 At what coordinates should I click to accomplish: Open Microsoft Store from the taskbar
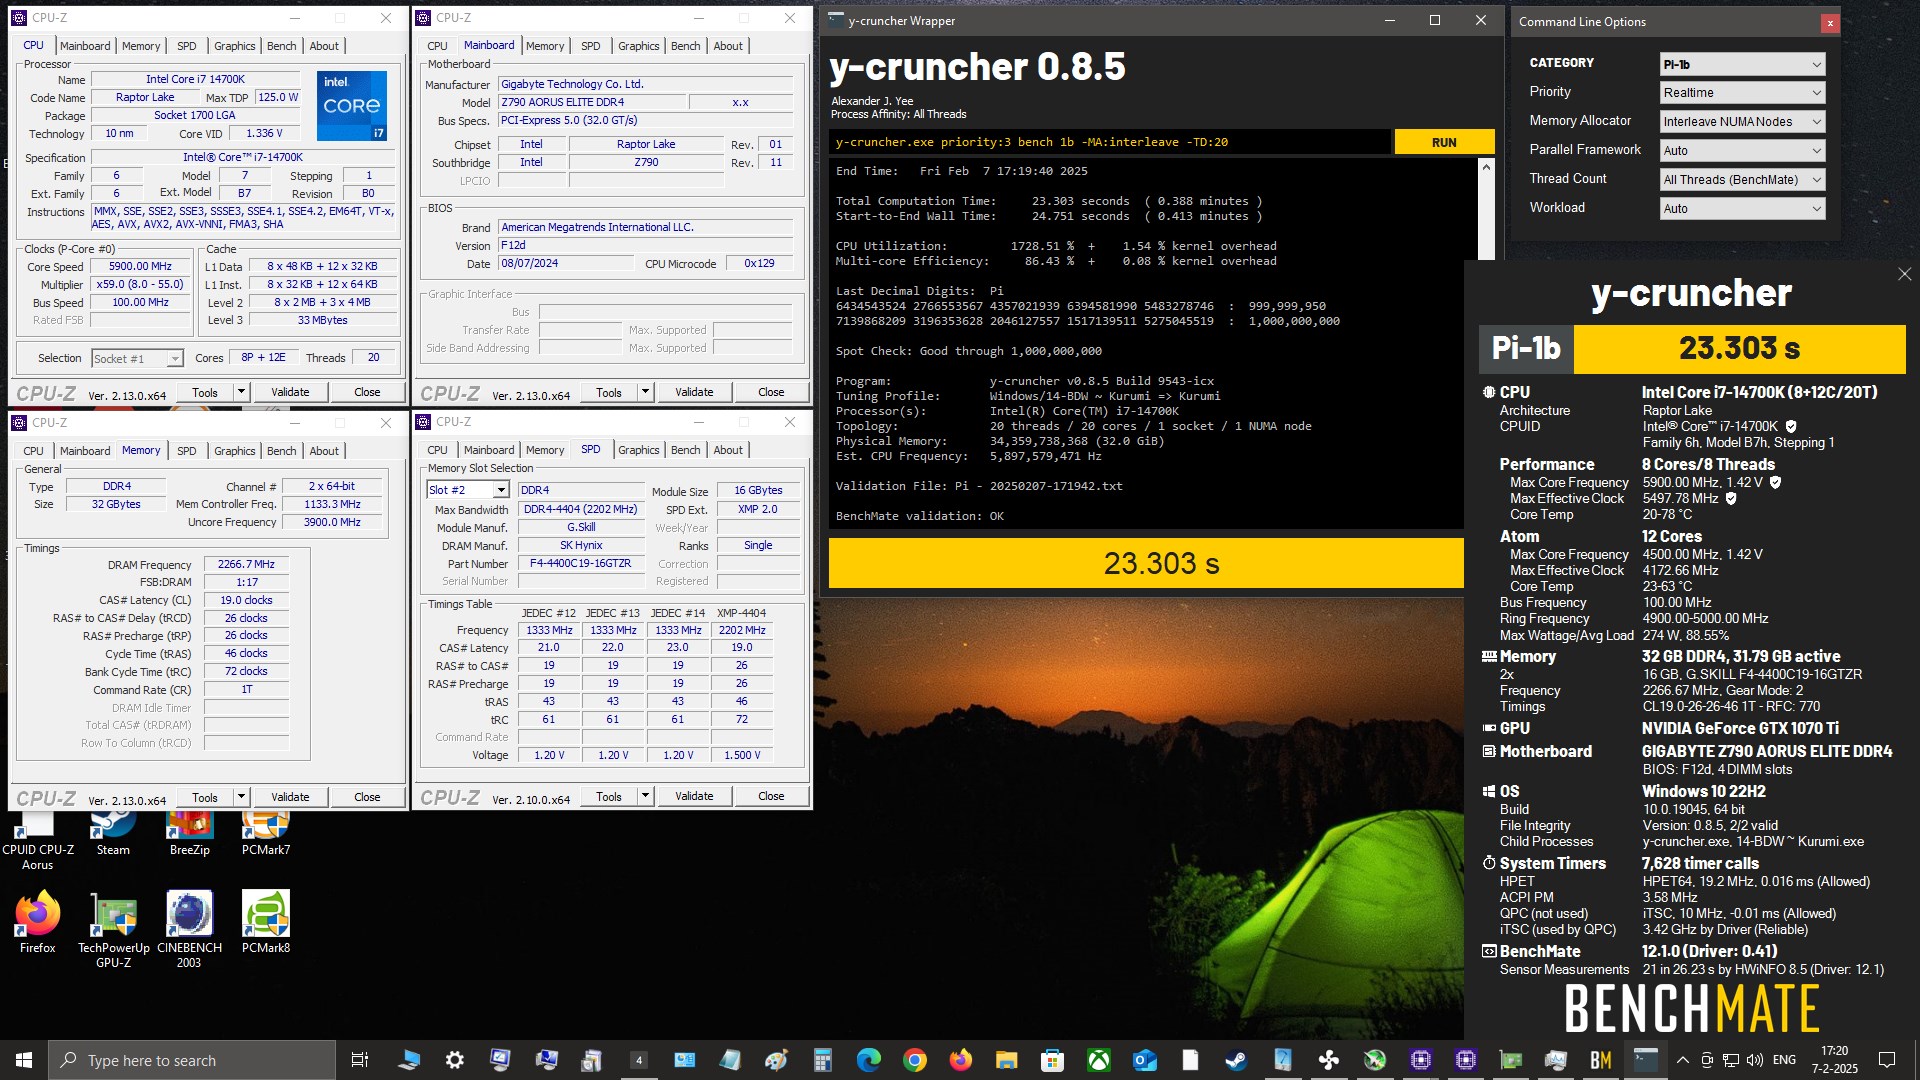click(1052, 1060)
